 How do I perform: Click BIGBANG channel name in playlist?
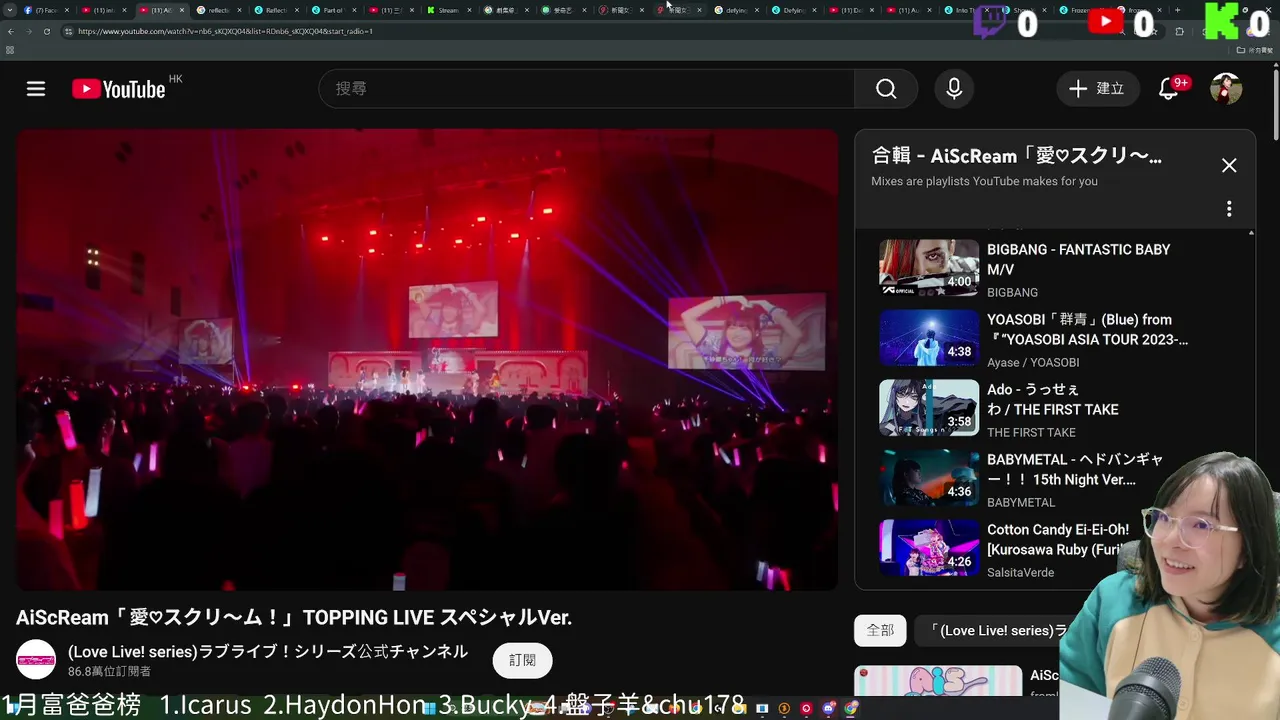(1012, 292)
